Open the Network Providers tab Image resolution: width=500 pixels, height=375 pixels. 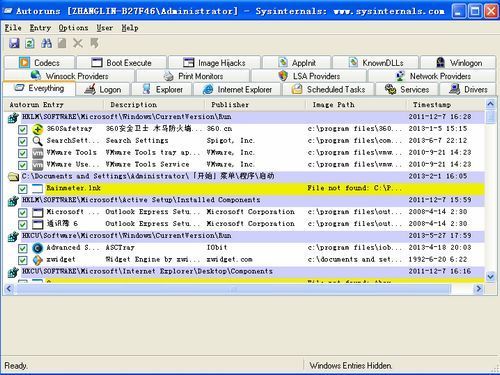[x=432, y=76]
